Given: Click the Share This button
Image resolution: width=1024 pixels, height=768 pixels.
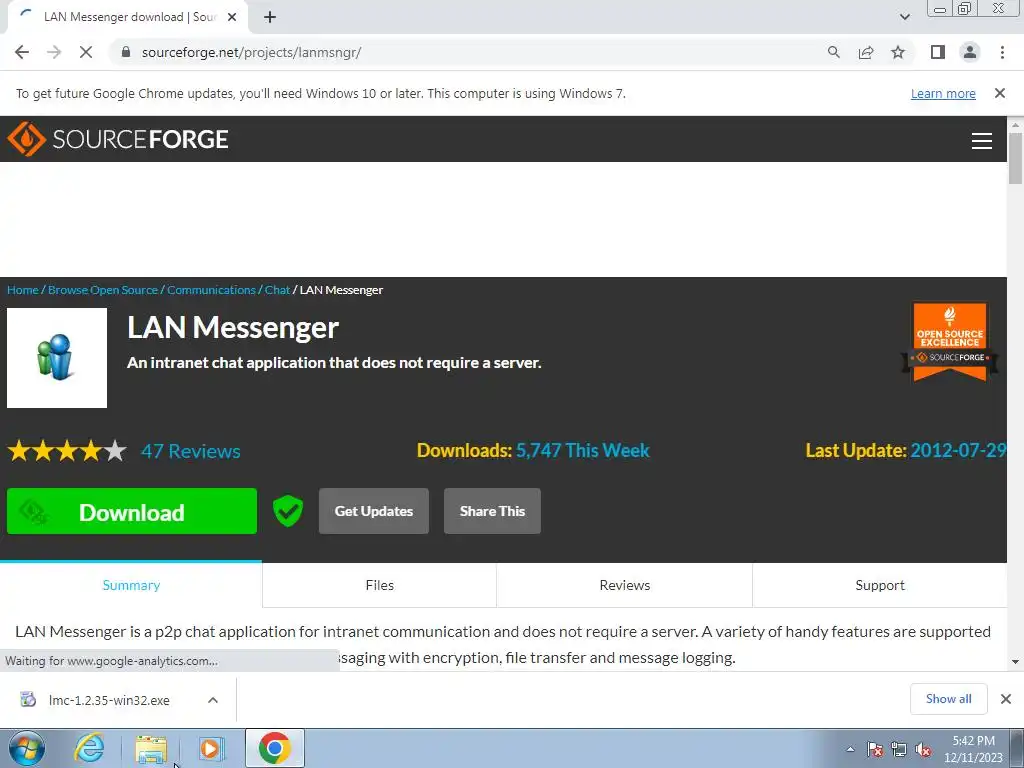Looking at the screenshot, I should pos(492,511).
